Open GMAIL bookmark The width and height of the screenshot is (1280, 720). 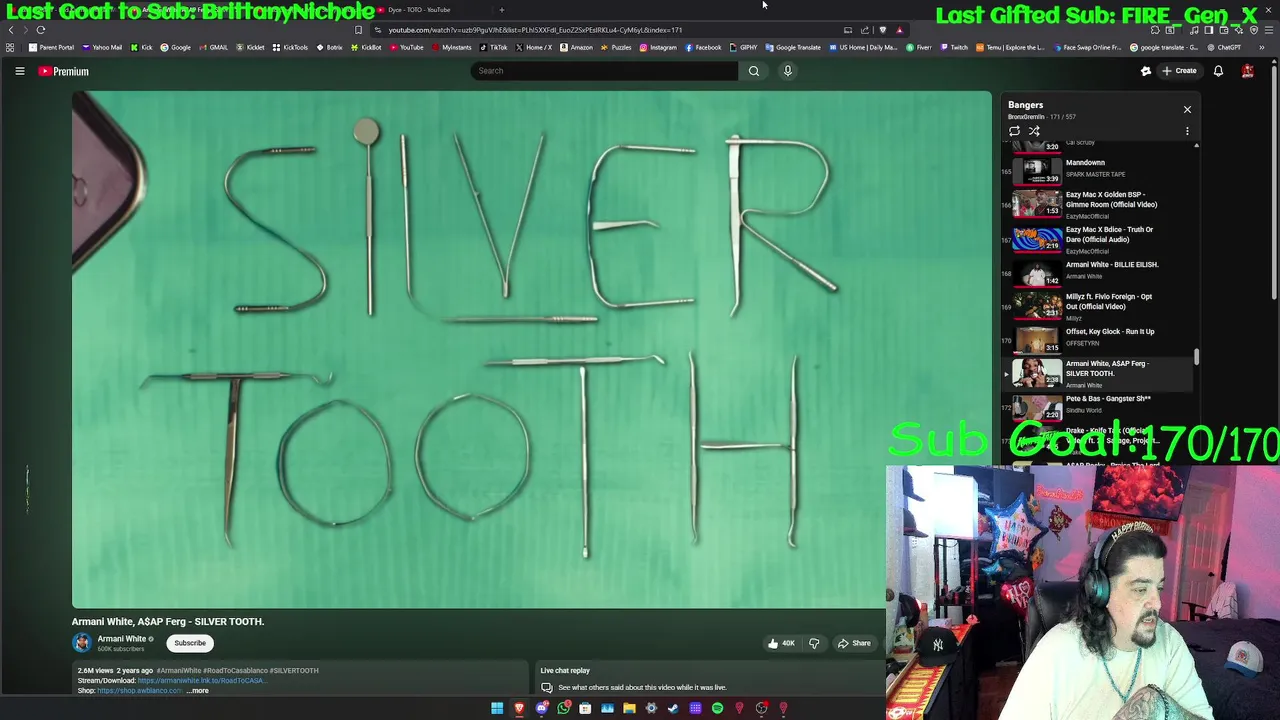click(x=213, y=47)
